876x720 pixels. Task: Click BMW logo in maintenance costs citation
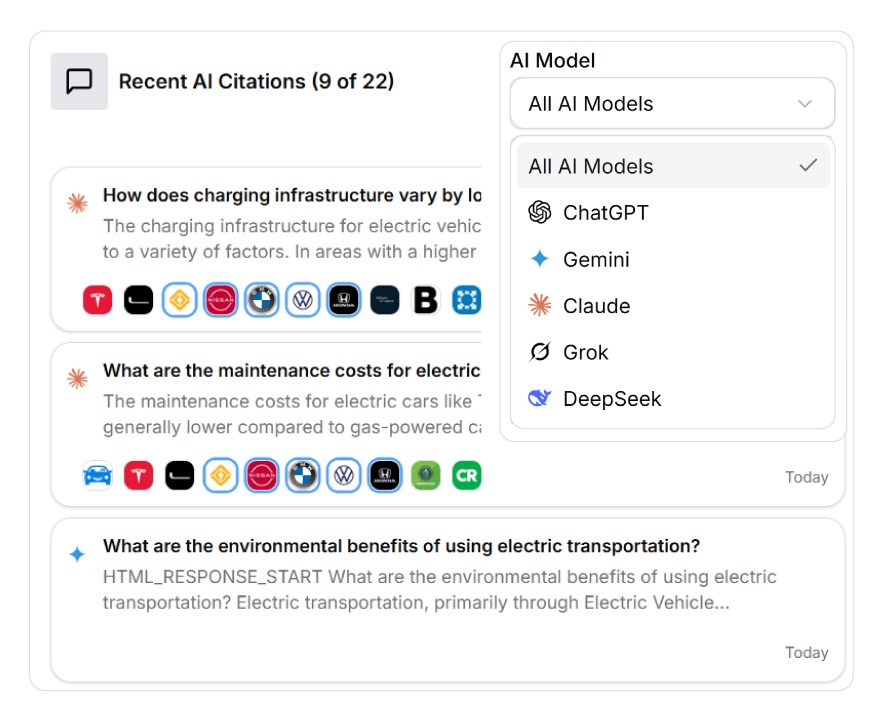(302, 475)
